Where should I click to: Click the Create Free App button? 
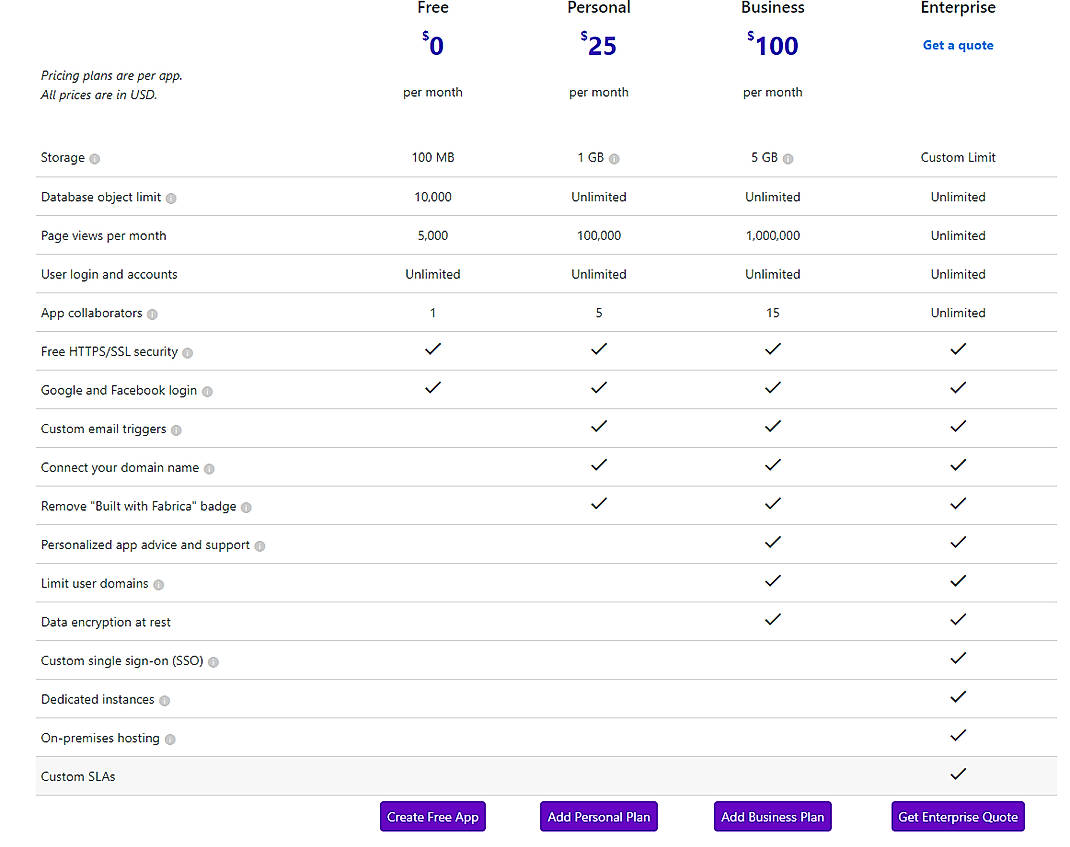click(433, 816)
